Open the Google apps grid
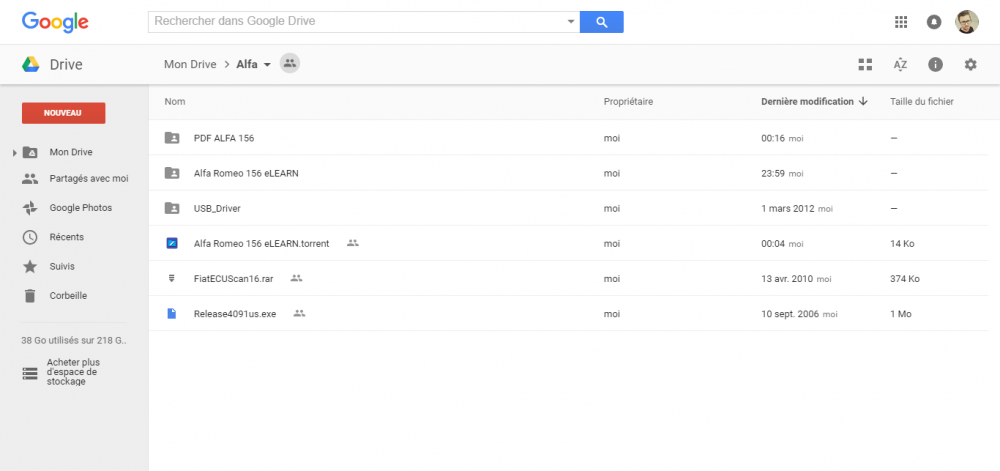This screenshot has width=1000, height=471. pyautogui.click(x=901, y=22)
